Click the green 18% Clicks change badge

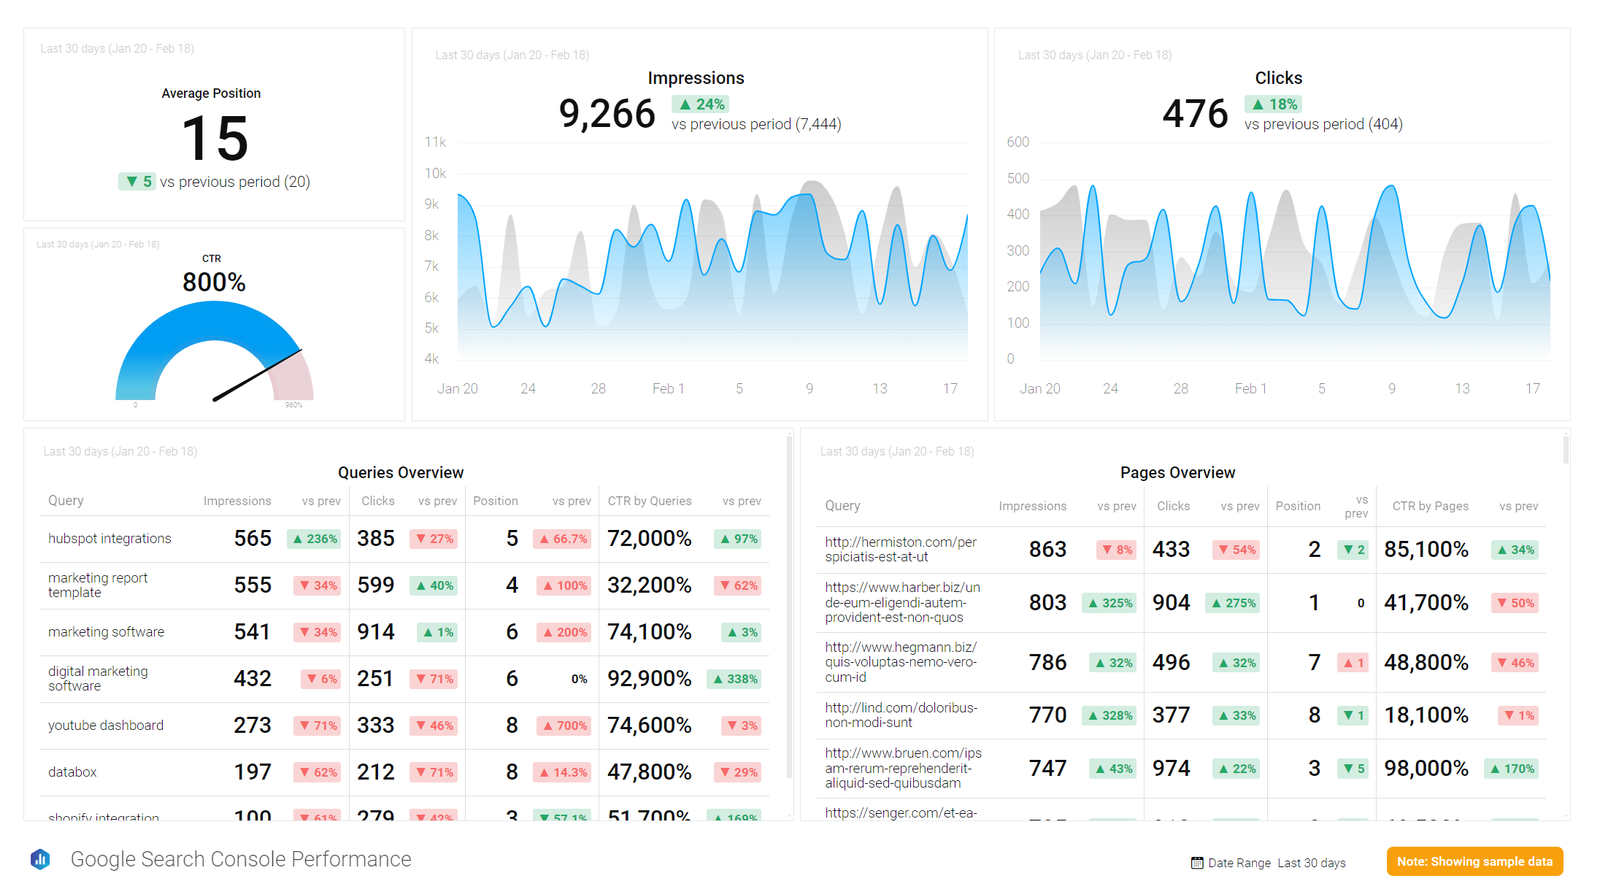point(1272,104)
